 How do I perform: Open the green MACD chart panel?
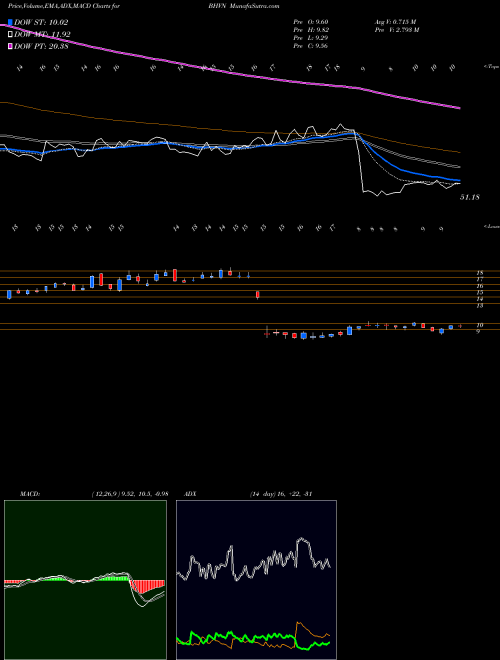85,580
